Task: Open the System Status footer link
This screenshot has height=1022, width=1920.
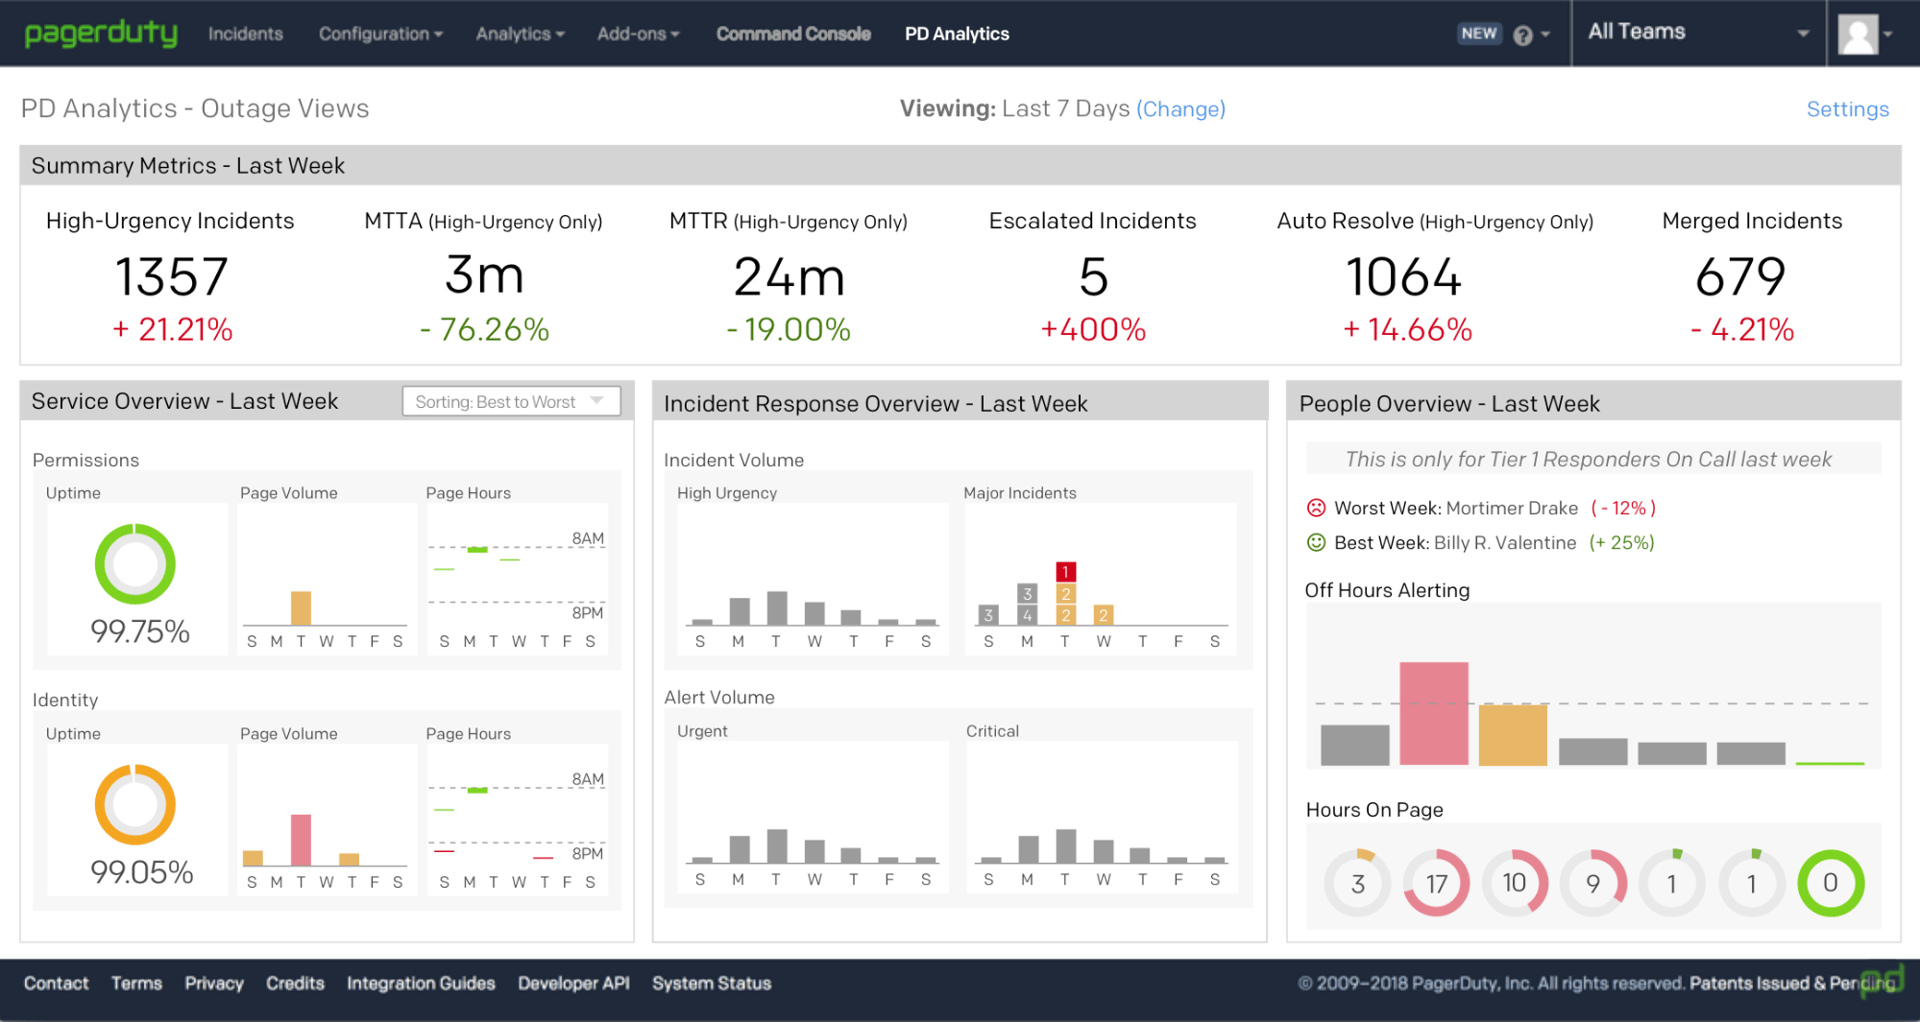Action: pos(711,984)
